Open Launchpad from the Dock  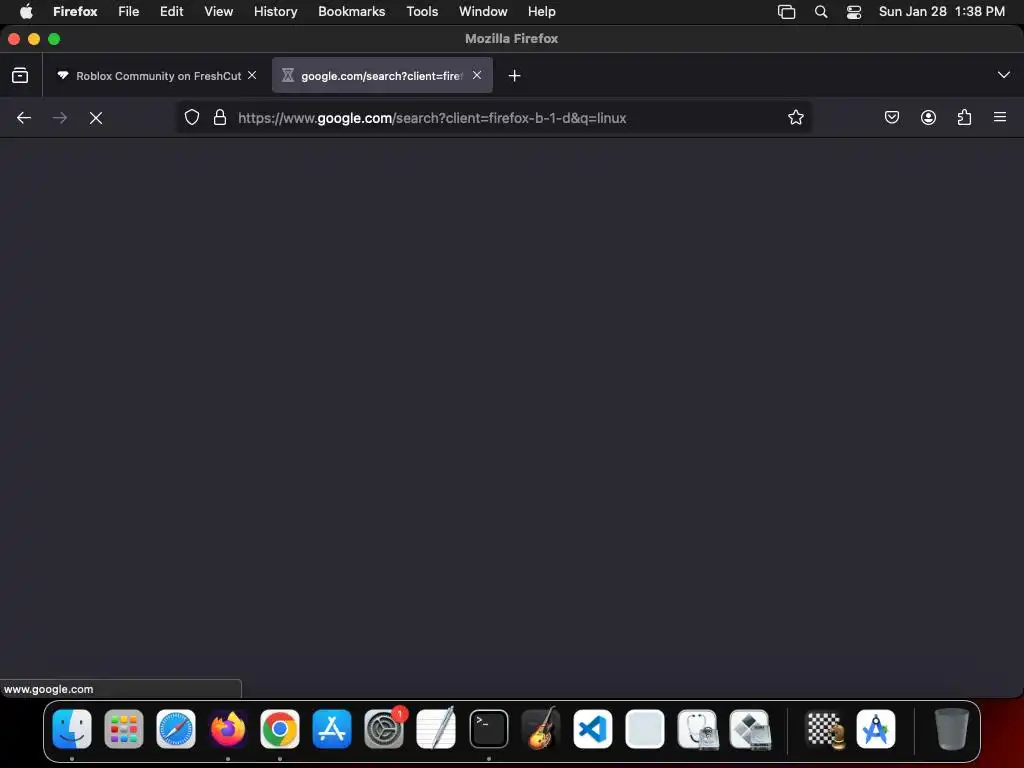pyautogui.click(x=123, y=729)
